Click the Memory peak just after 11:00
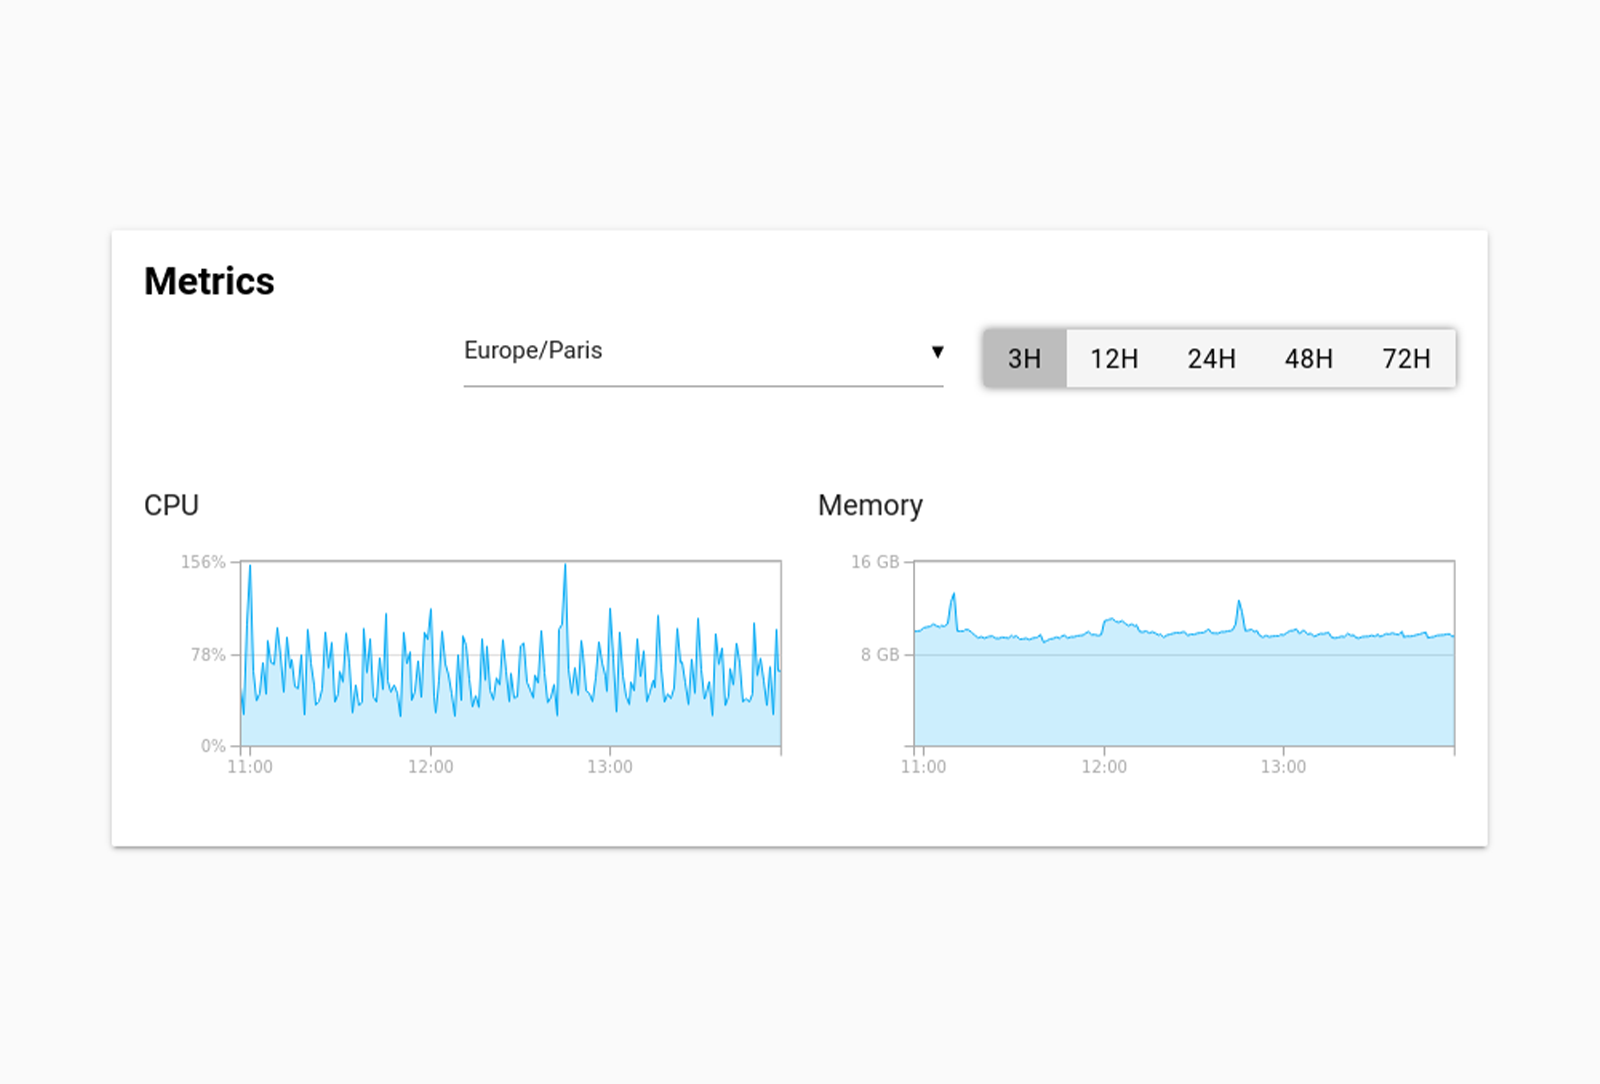 click(x=953, y=596)
